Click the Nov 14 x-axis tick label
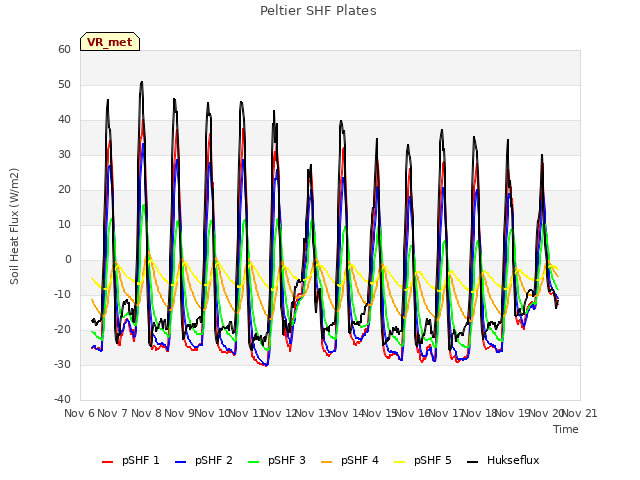This screenshot has height=480, width=640. 346,413
